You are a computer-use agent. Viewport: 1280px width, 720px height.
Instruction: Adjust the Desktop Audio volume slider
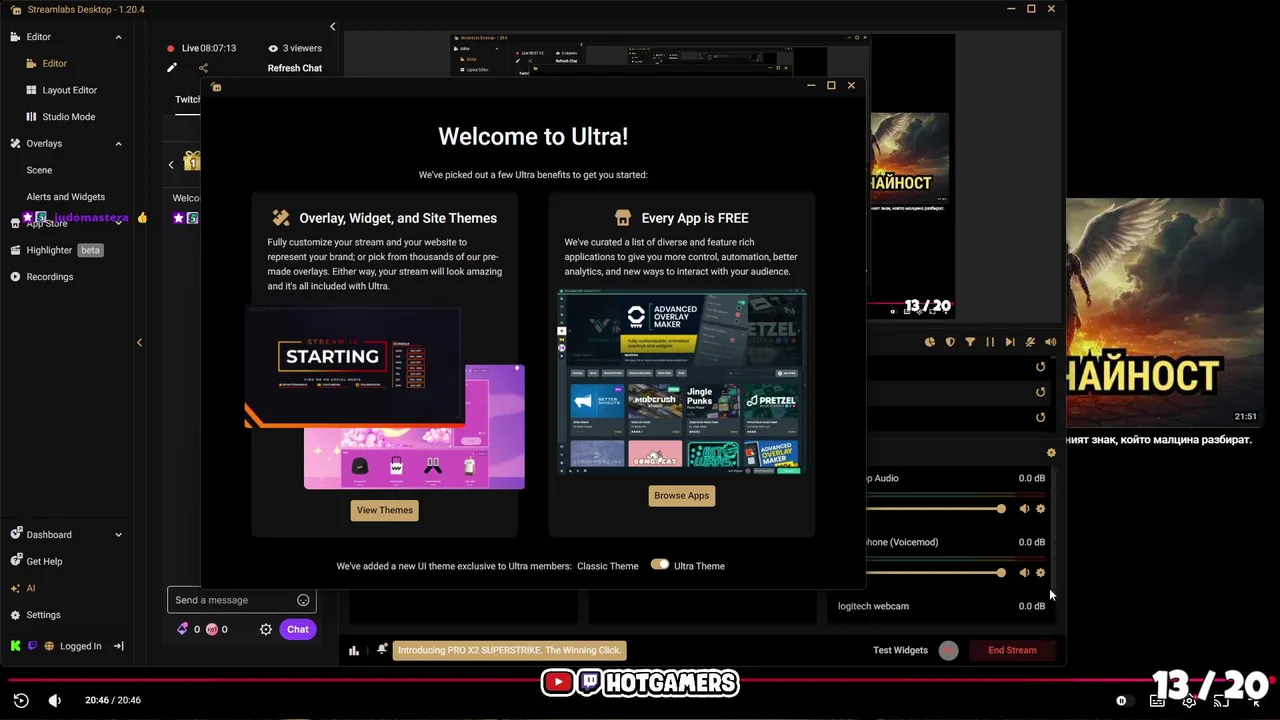[x=933, y=509]
